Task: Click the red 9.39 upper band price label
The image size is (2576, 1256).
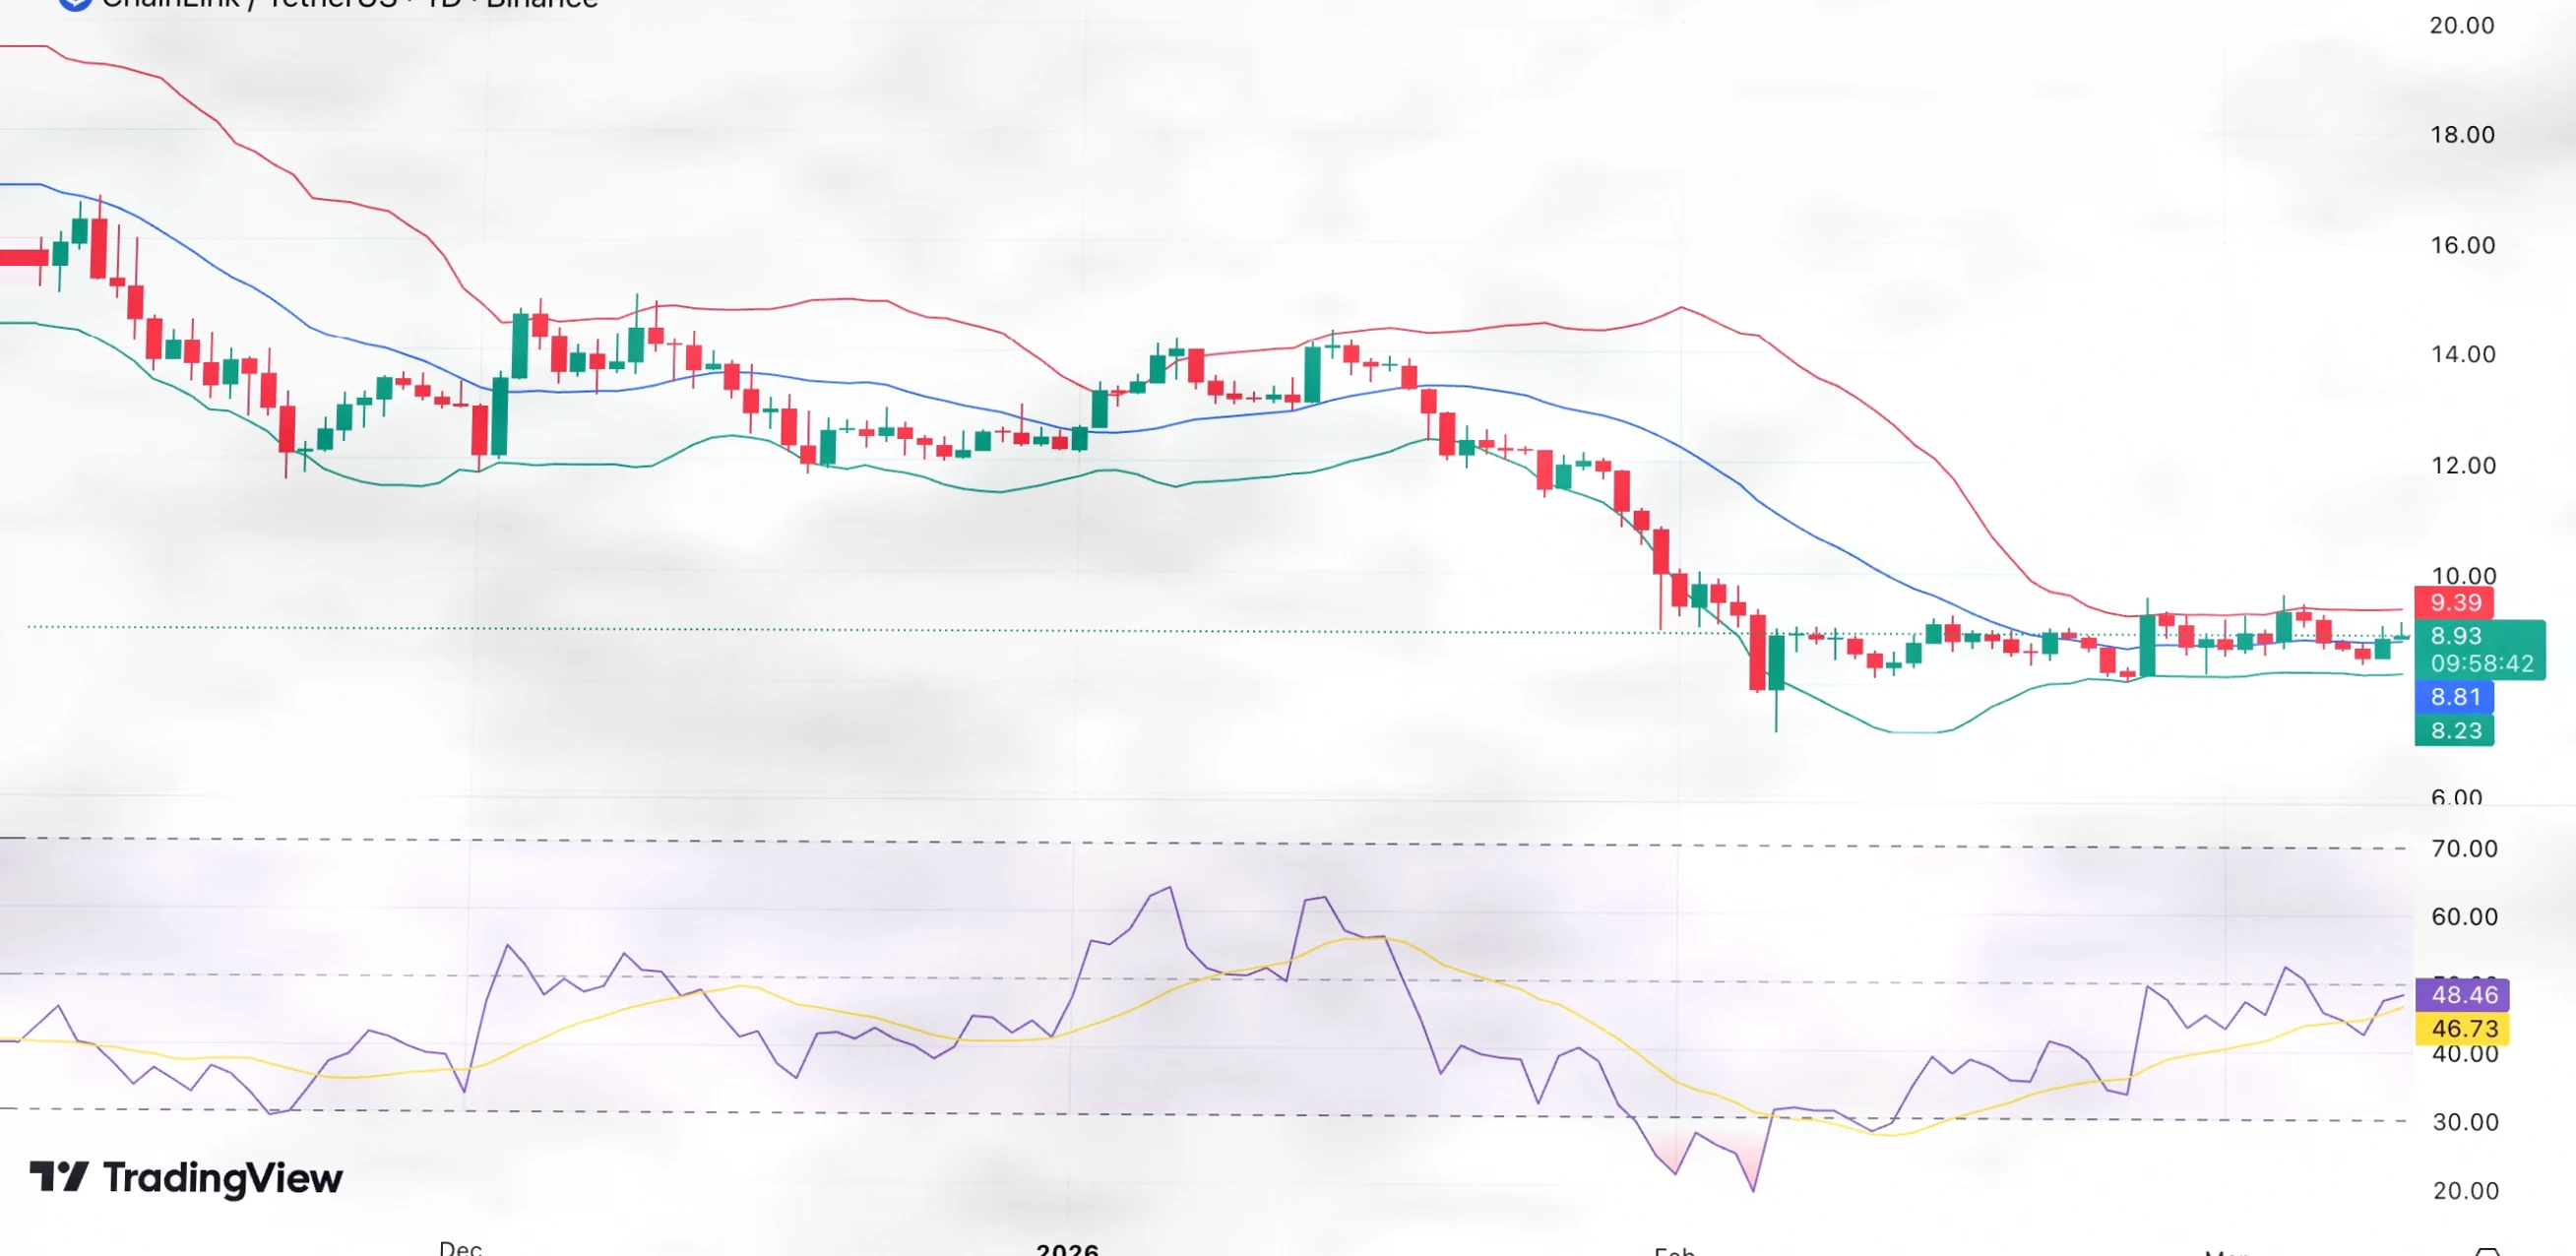Action: coord(2453,602)
